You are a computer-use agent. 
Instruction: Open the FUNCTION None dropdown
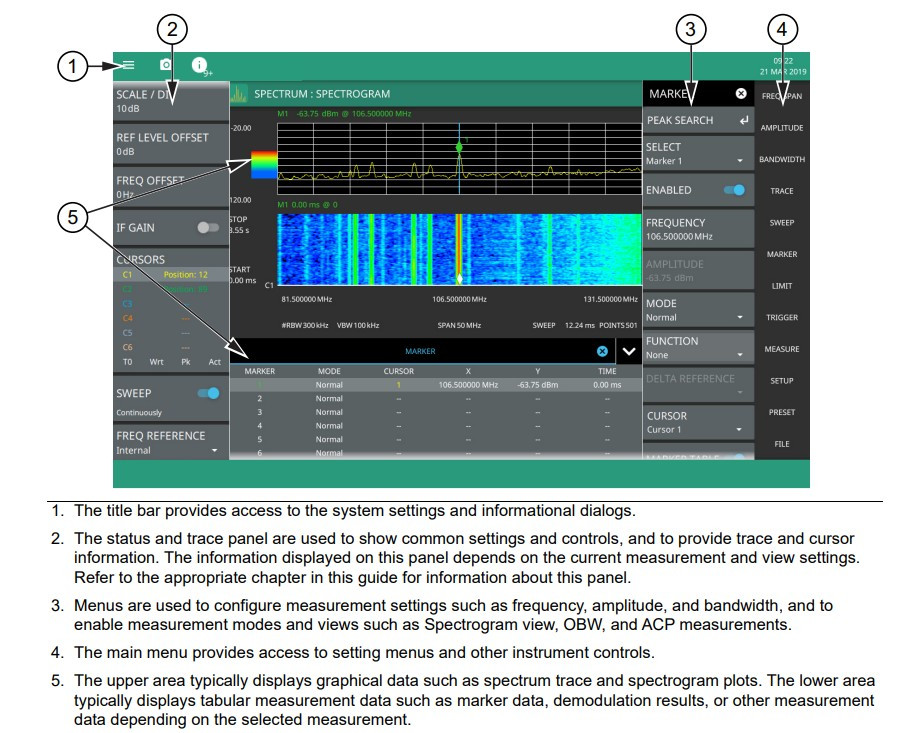pyautogui.click(x=698, y=347)
